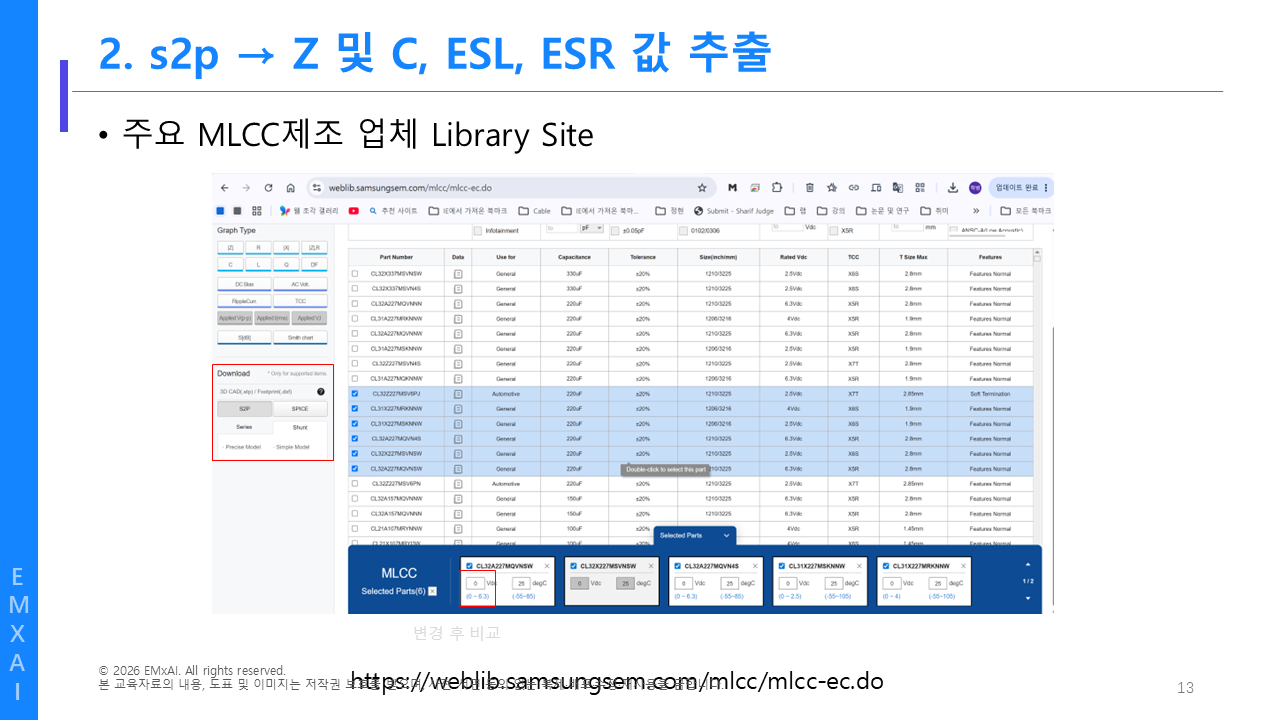Open the Submit - Sharif Judge bookmark
Viewport: 1280px width, 720px height.
(734, 211)
